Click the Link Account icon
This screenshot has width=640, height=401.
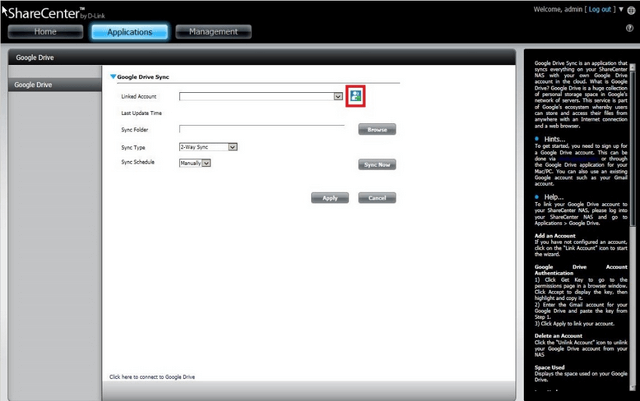click(x=356, y=96)
